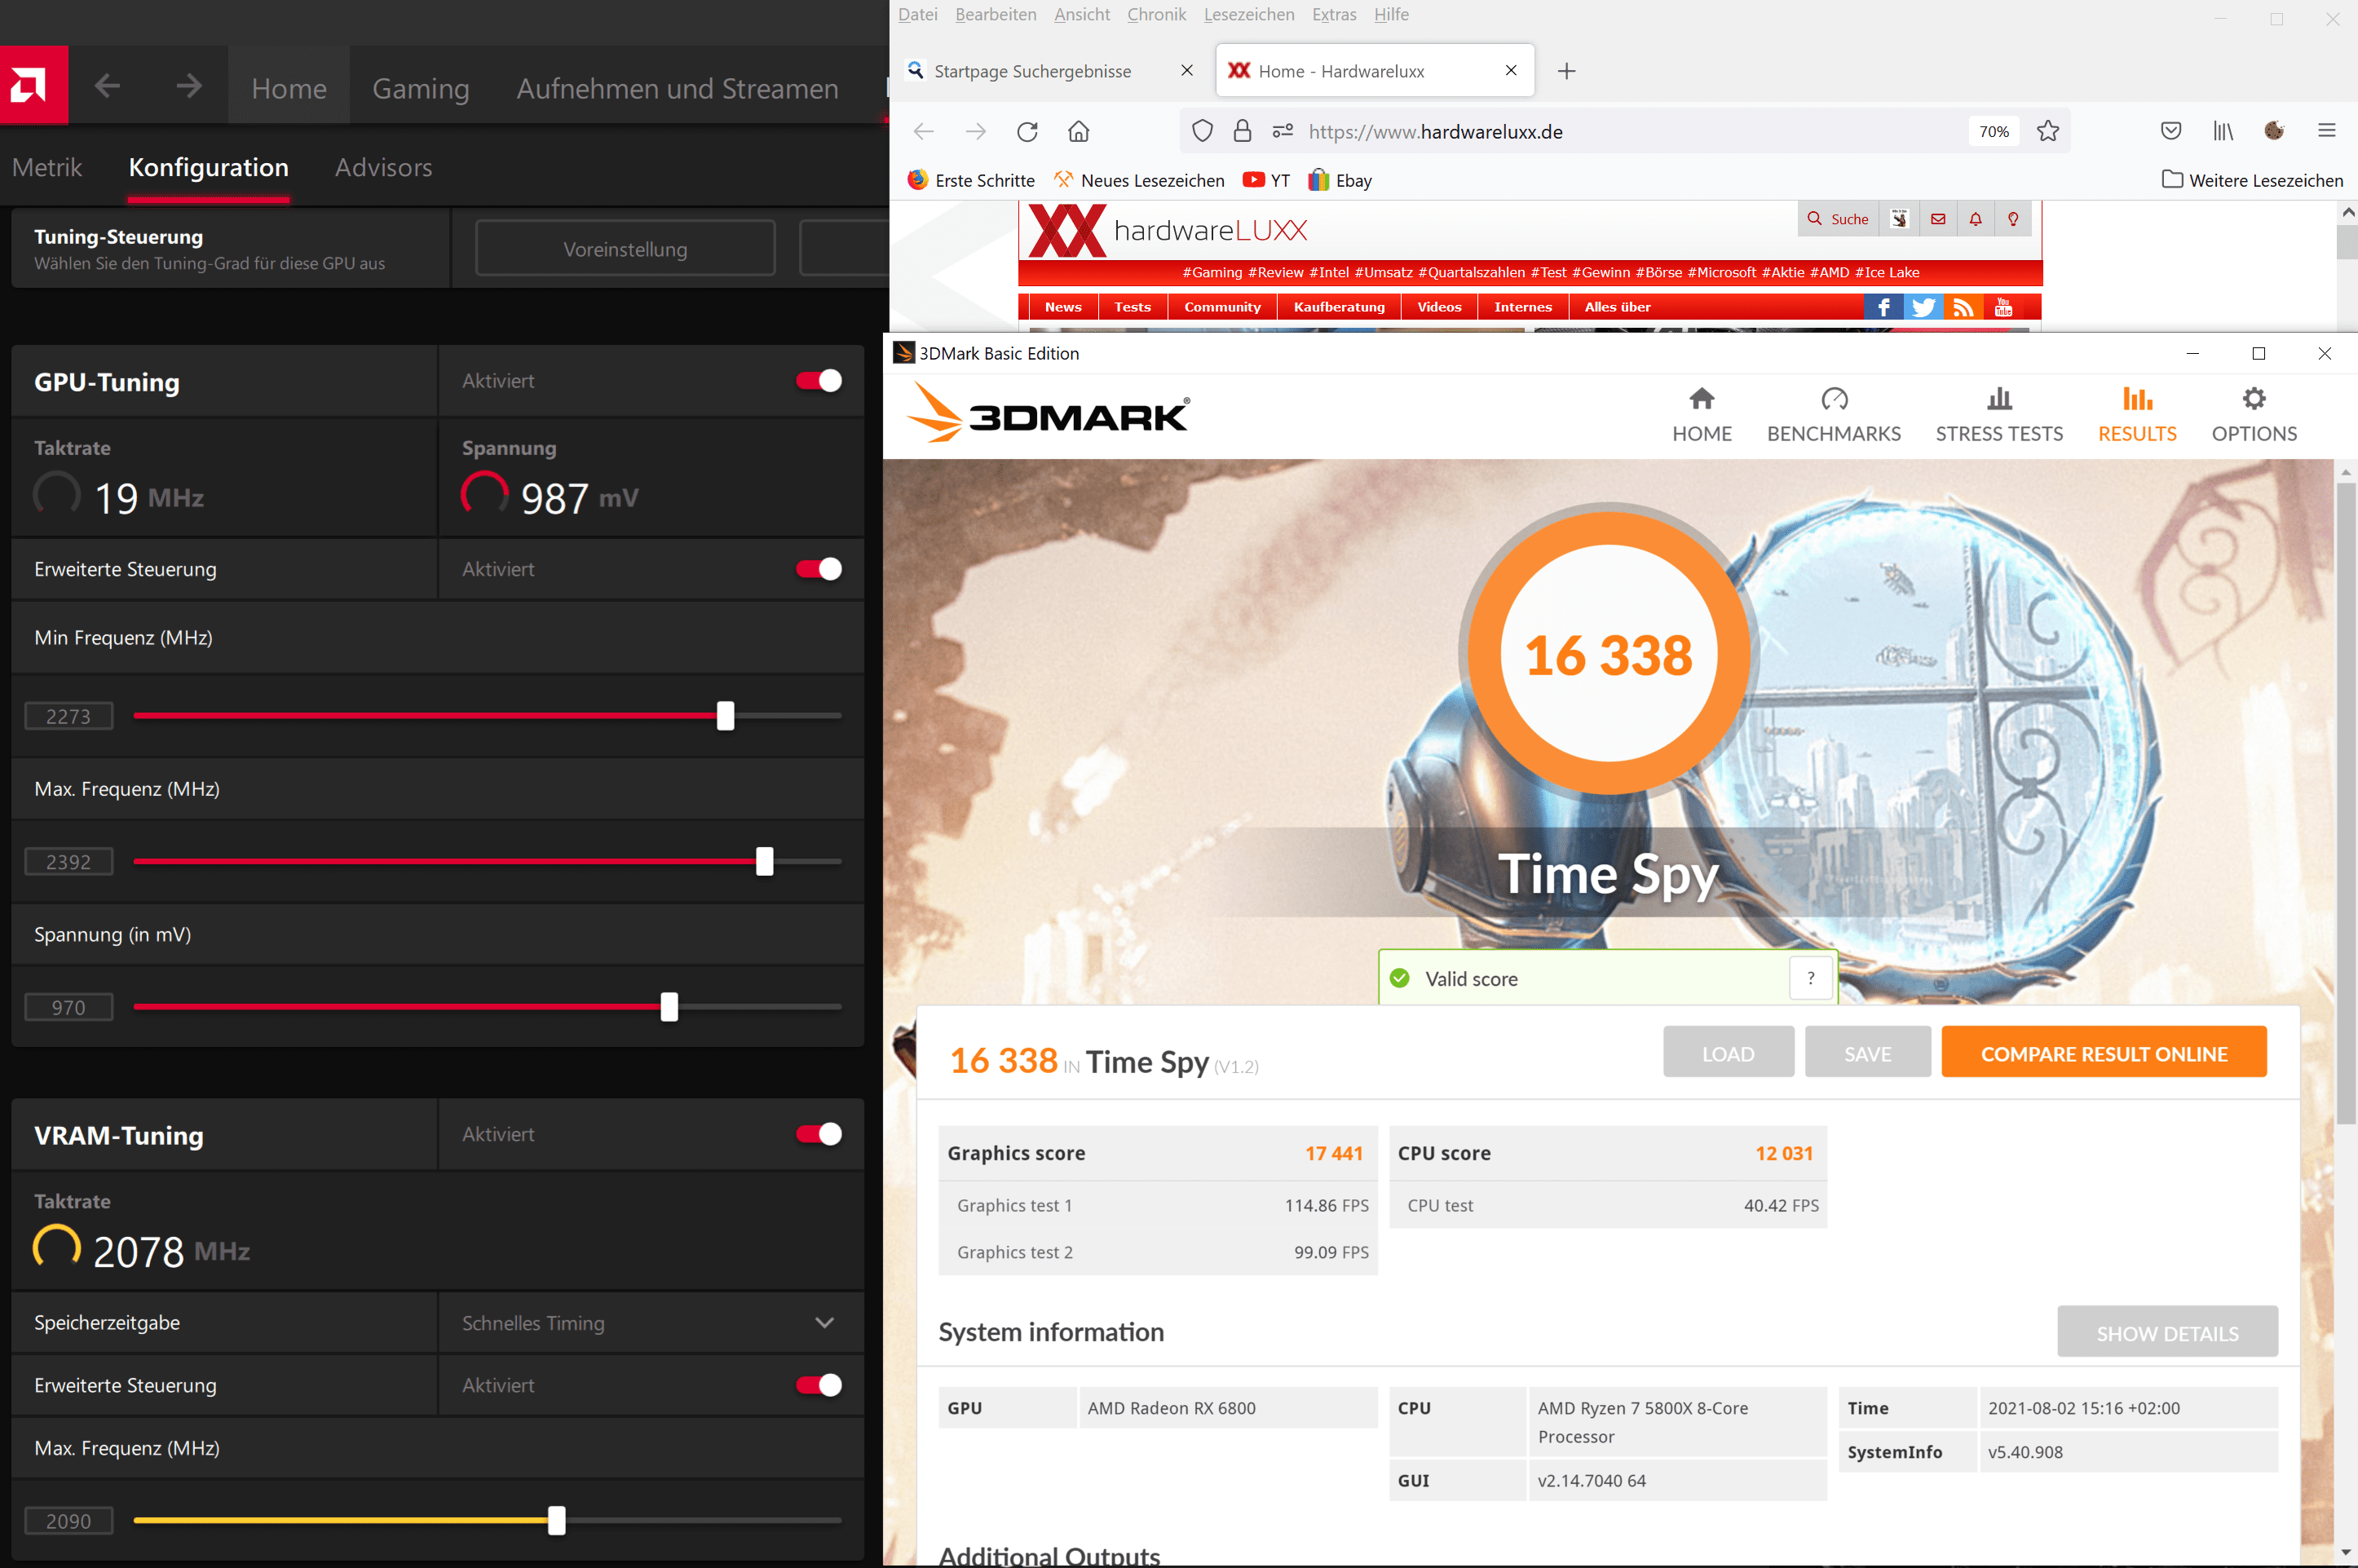The image size is (2358, 1568).
Task: Select Advisors sub-tab
Action: 384,167
